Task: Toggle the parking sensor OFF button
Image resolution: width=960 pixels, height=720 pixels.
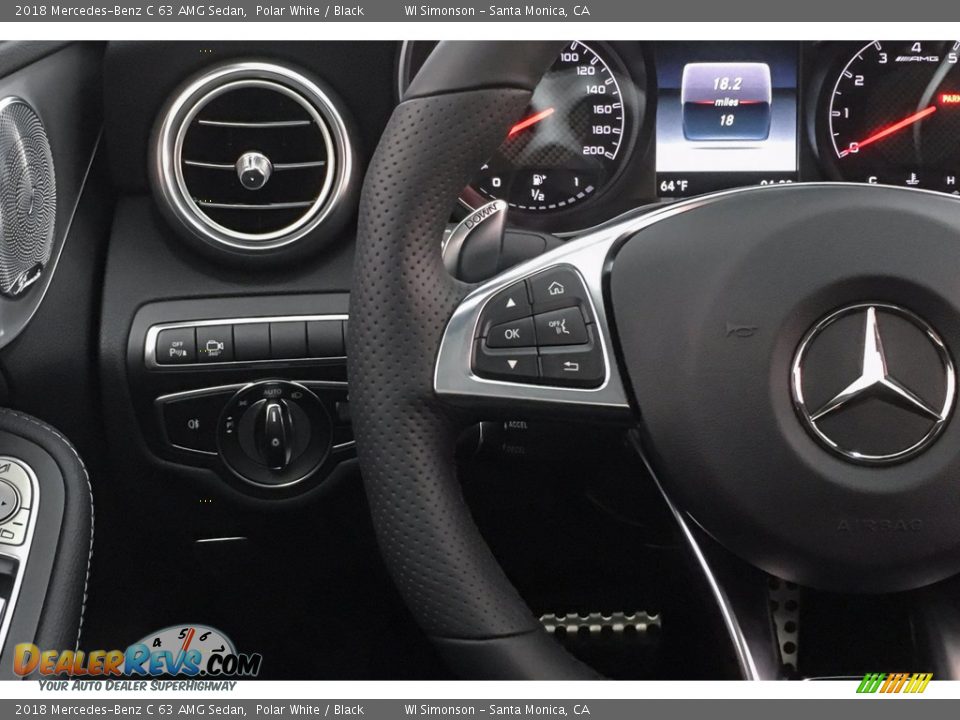Action: pos(176,348)
